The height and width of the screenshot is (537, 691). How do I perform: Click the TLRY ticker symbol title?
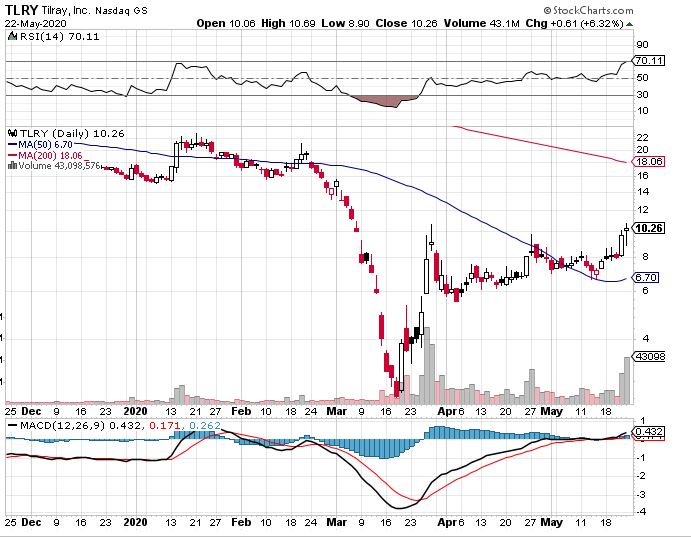click(x=22, y=10)
